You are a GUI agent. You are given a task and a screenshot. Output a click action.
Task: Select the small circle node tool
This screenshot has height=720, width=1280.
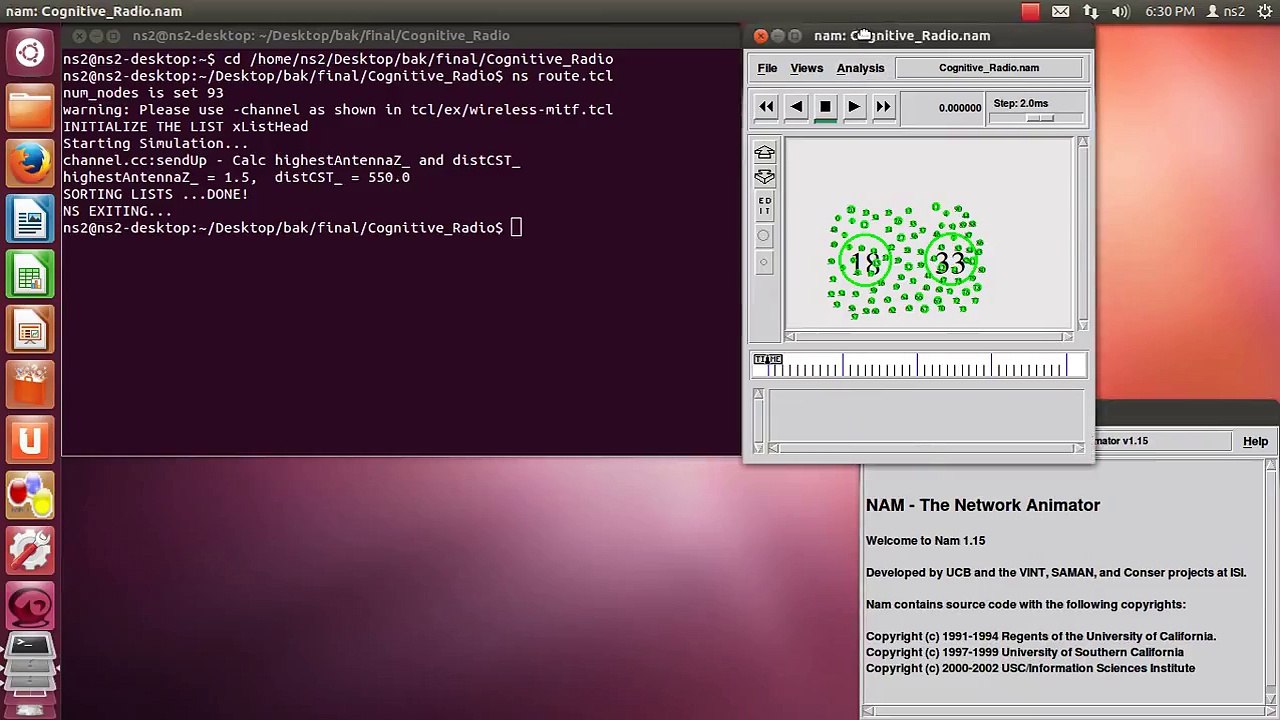pyautogui.click(x=763, y=262)
